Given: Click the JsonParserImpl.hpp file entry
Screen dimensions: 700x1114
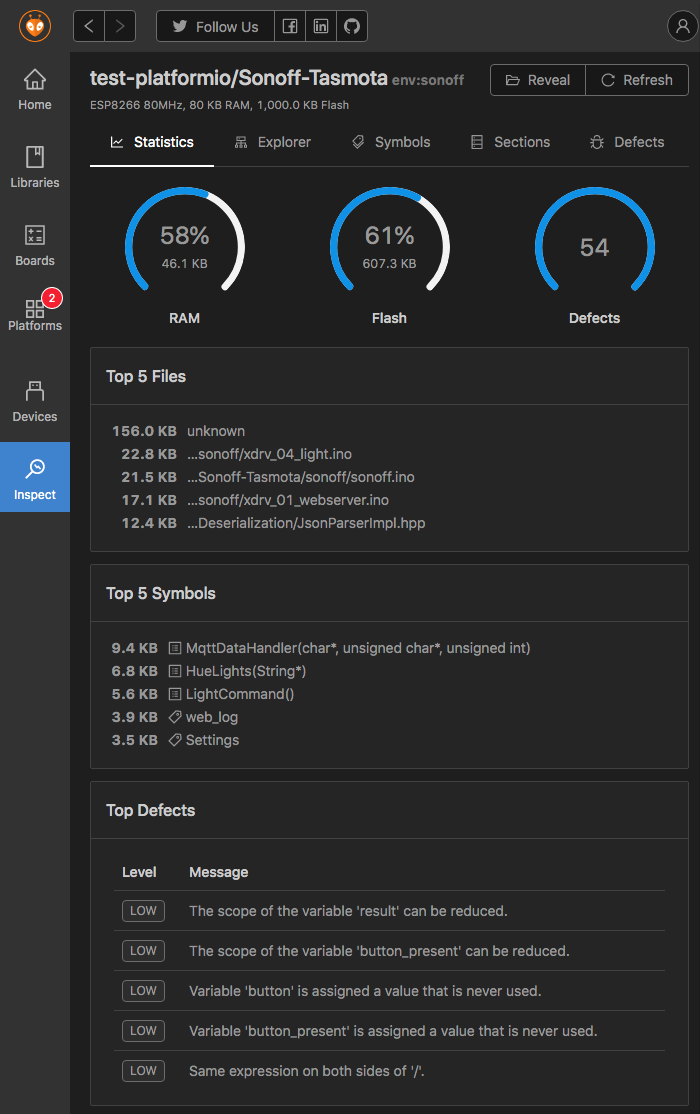Looking at the screenshot, I should tap(306, 523).
